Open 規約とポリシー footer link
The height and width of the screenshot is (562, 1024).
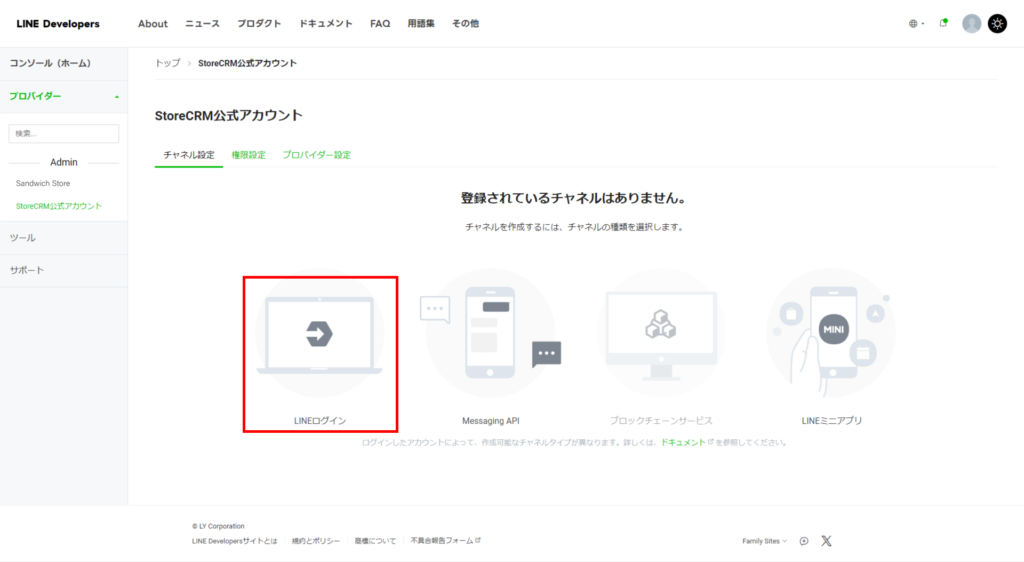tap(316, 541)
